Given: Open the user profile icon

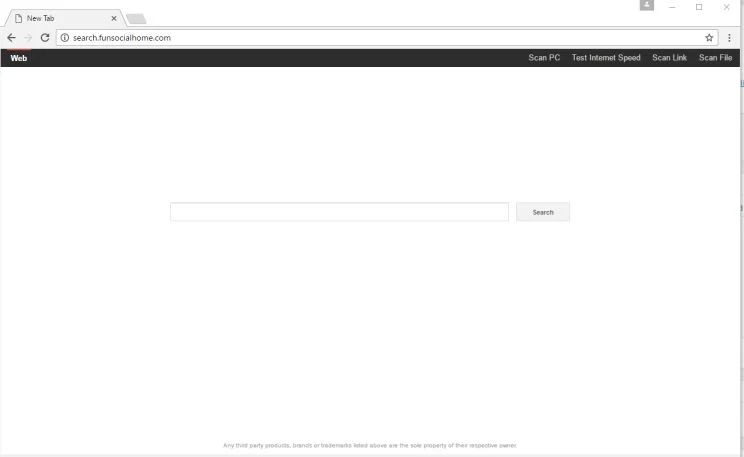Looking at the screenshot, I should (646, 5).
